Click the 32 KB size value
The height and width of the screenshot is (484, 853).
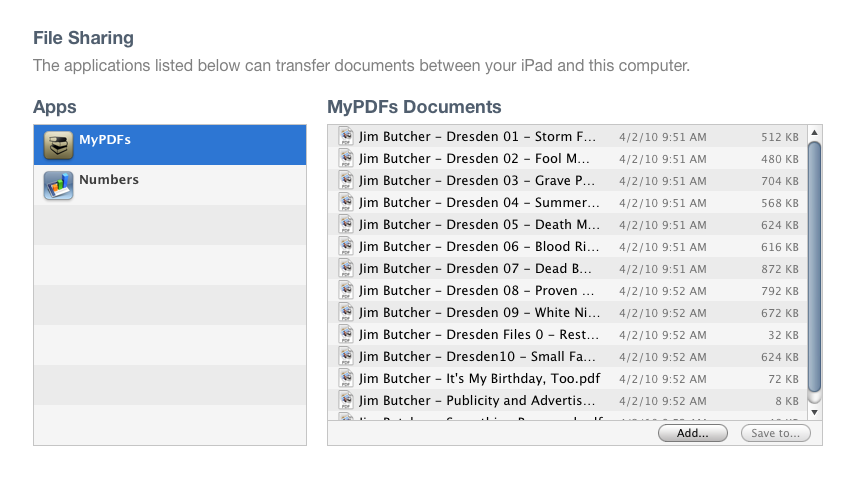click(x=783, y=335)
